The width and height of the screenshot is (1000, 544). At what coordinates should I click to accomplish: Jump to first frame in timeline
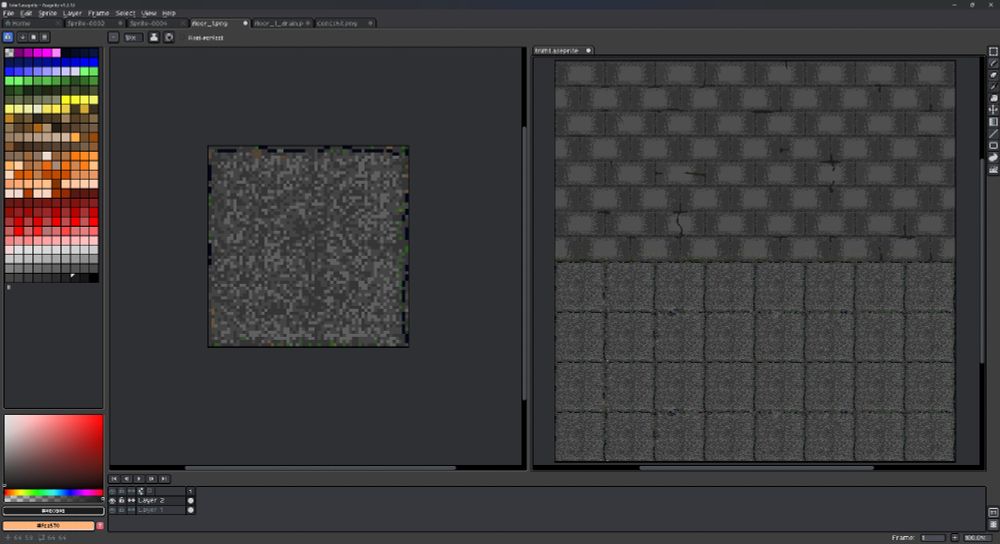pos(114,479)
